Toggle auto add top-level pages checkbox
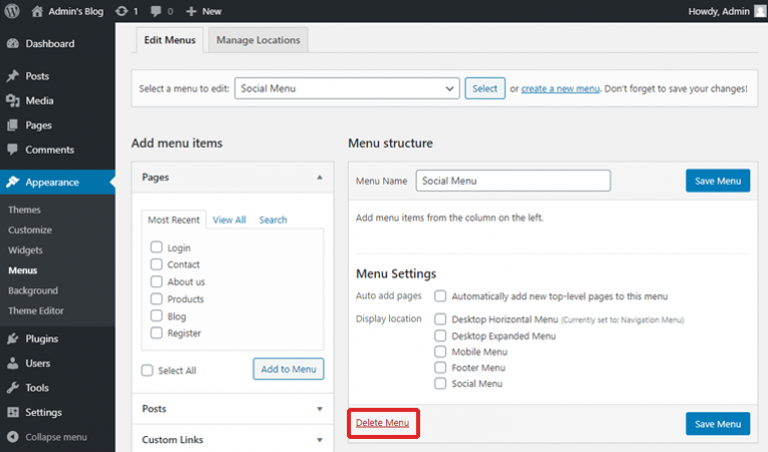 coord(440,296)
